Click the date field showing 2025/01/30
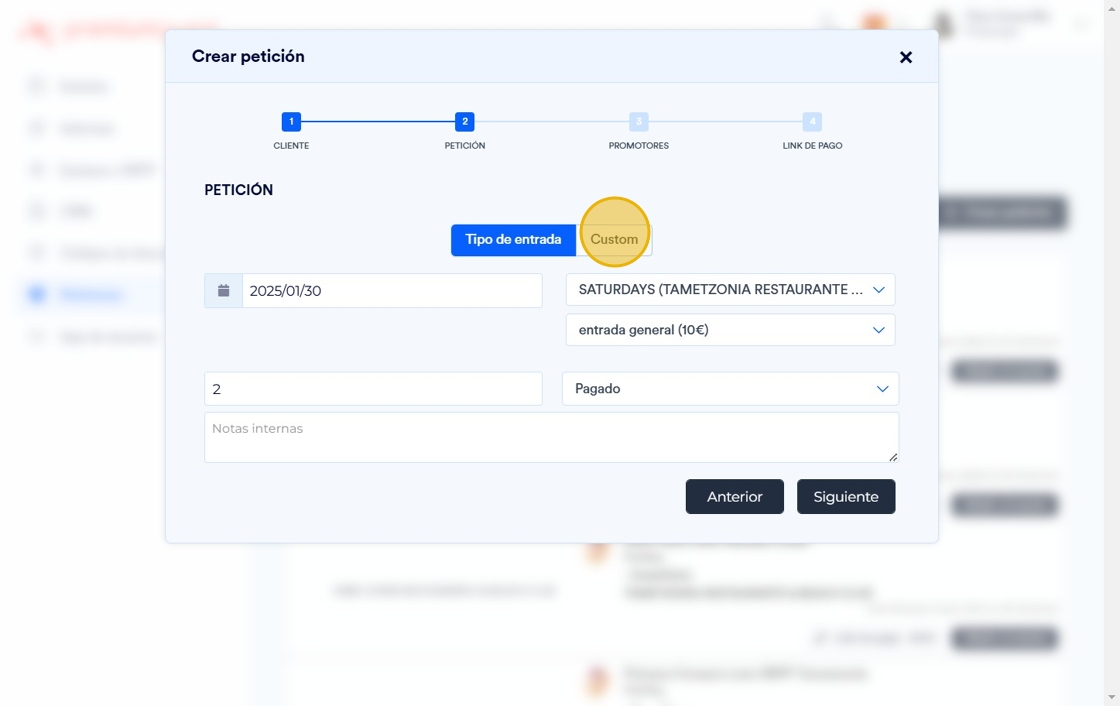The image size is (1120, 706). click(x=392, y=291)
